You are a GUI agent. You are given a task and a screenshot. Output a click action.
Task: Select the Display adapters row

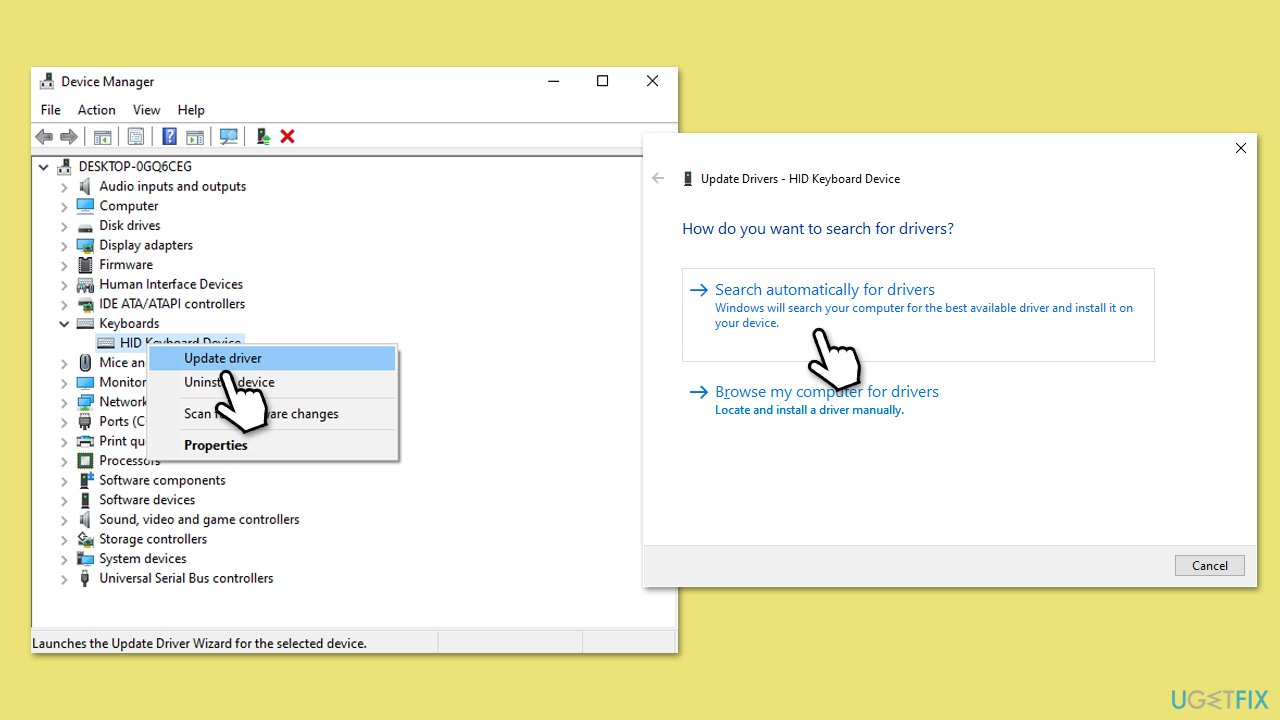146,245
